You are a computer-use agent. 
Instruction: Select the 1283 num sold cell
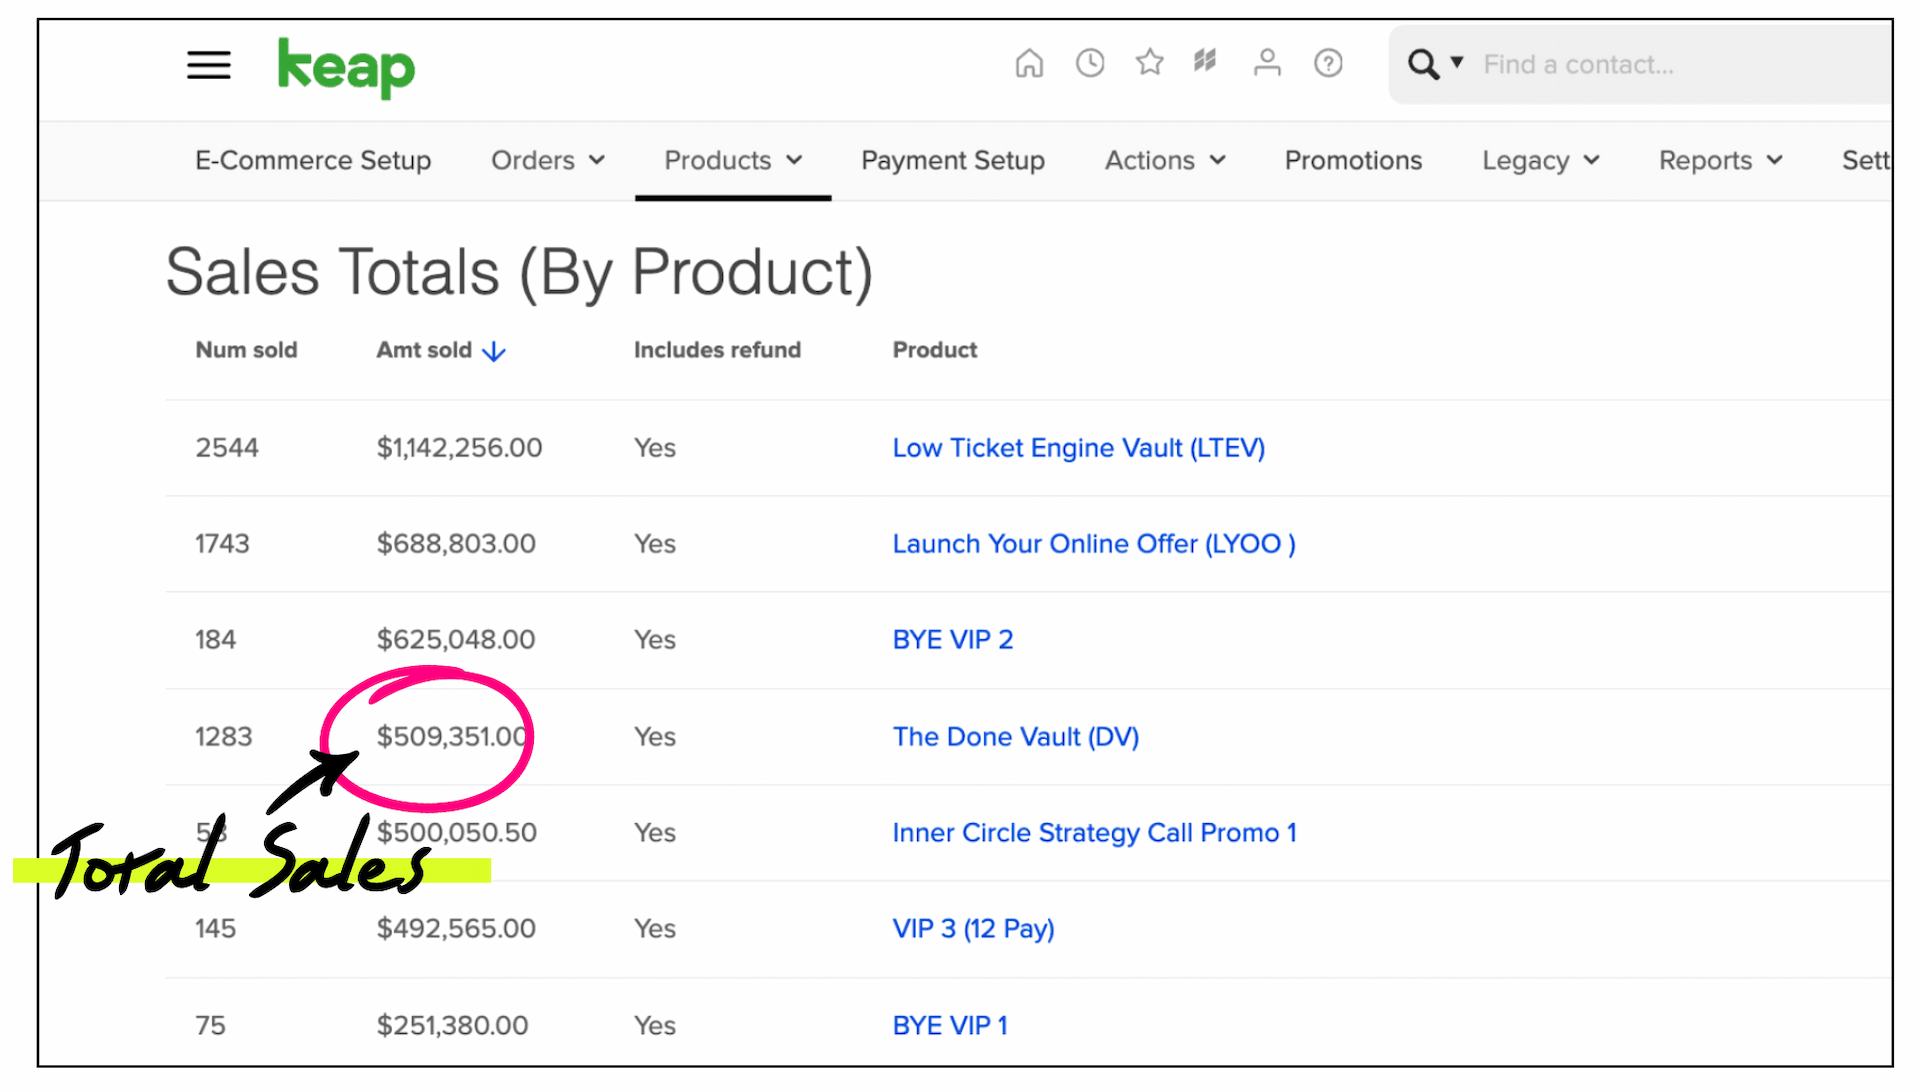(224, 737)
